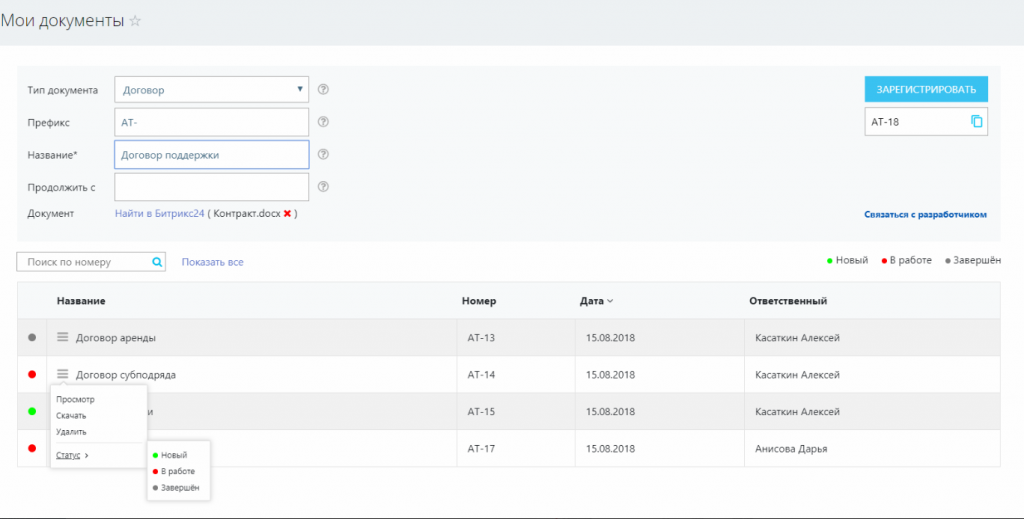The image size is (1024, 519).
Task: Click the red status dot of AT-17 row
Action: (32, 448)
